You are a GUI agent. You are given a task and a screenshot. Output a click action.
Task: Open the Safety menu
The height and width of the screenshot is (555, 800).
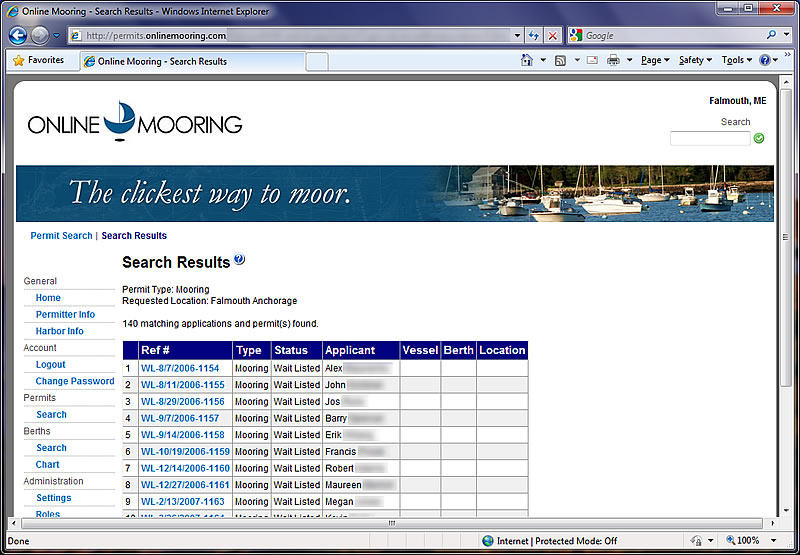tap(694, 61)
